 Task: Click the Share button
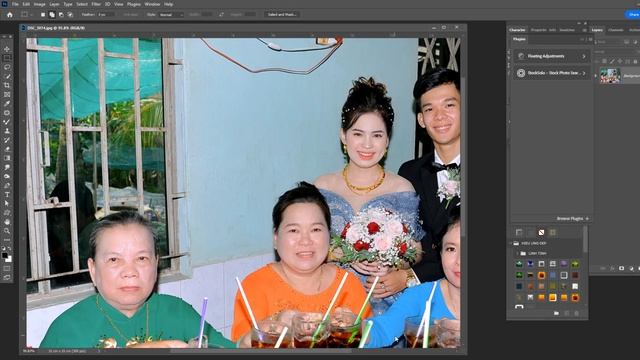coord(633,14)
